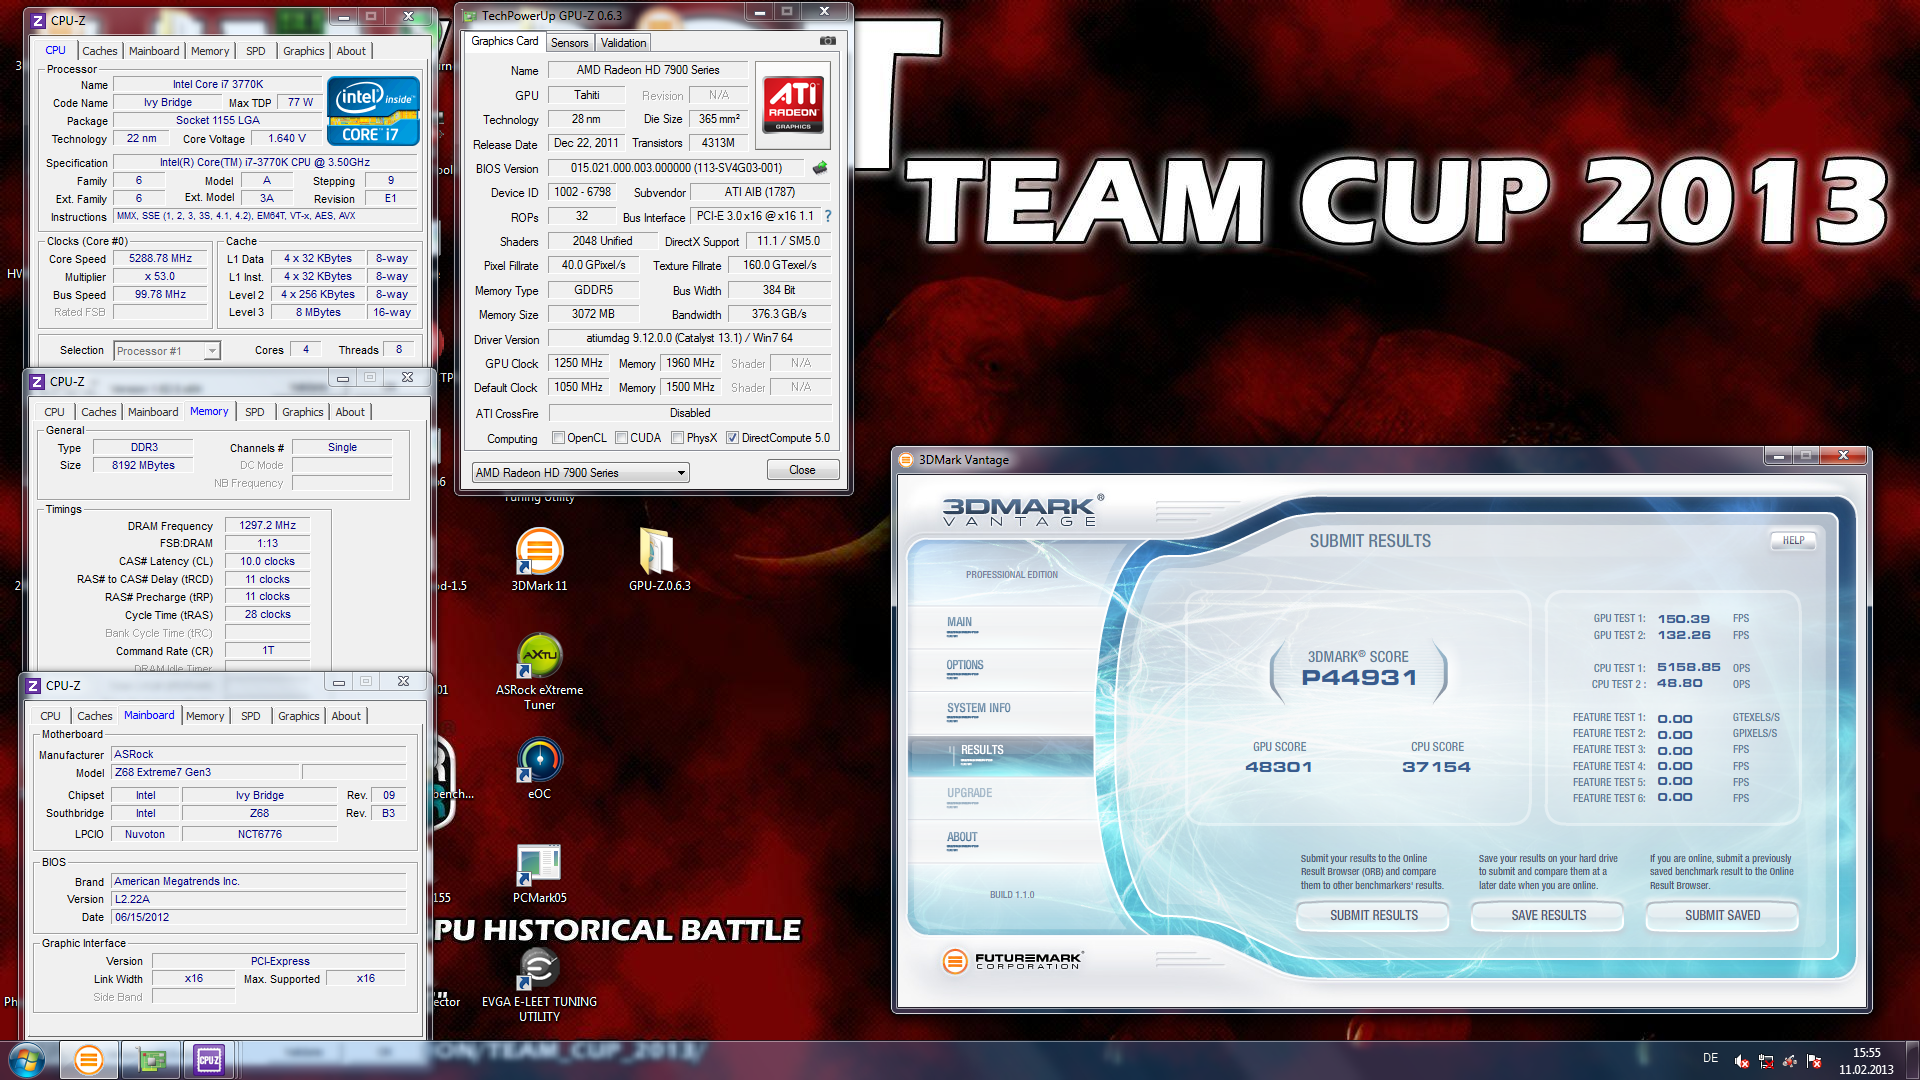Launch the eOC desktop shortcut
1920x1080 pixels.
click(x=539, y=768)
